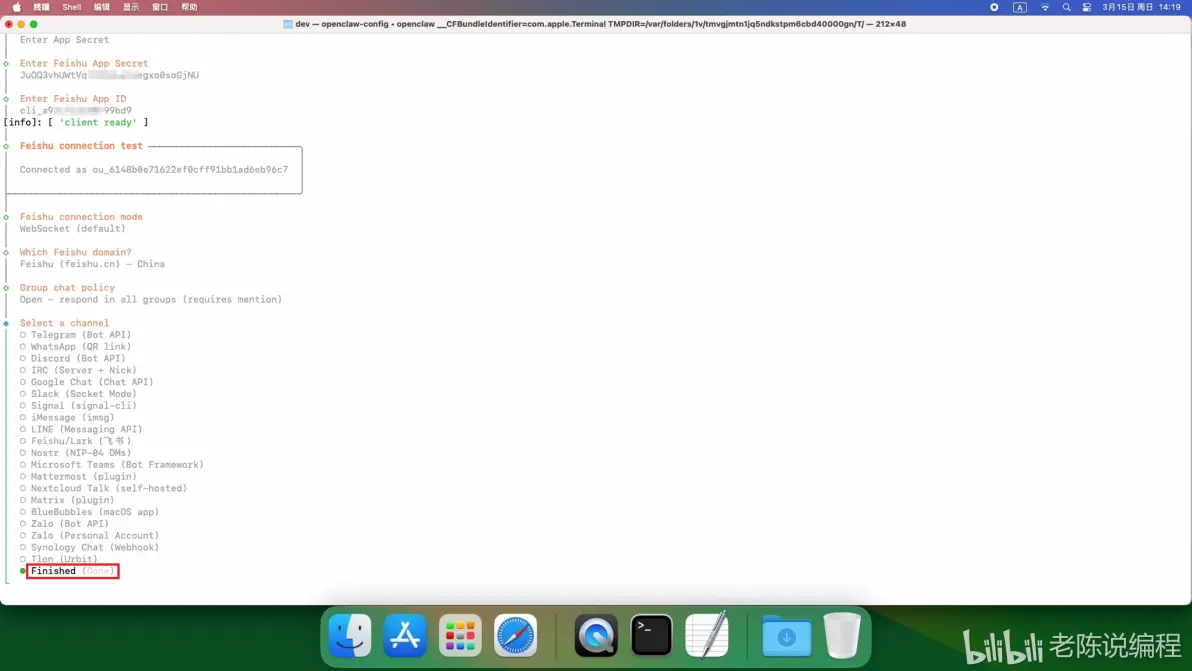This screenshot has height=671, width=1192.
Task: Click 'Group chat policy' prompt text
Action: (67, 287)
